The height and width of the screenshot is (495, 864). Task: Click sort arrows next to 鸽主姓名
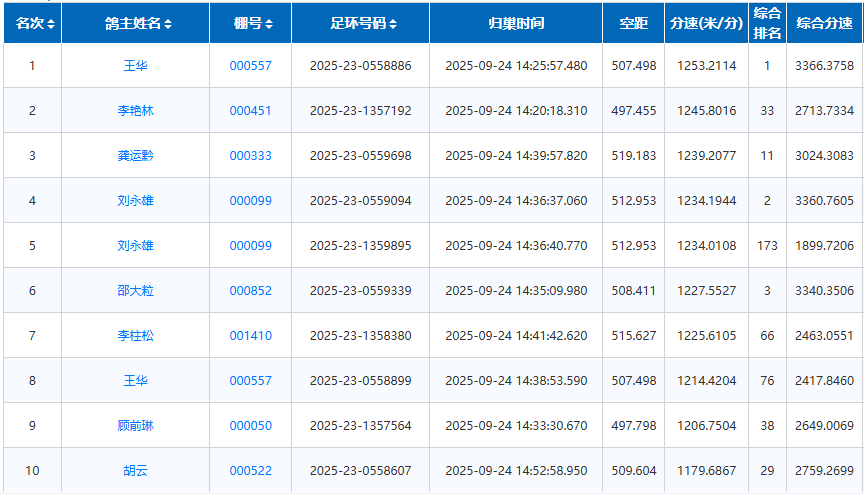tap(168, 24)
